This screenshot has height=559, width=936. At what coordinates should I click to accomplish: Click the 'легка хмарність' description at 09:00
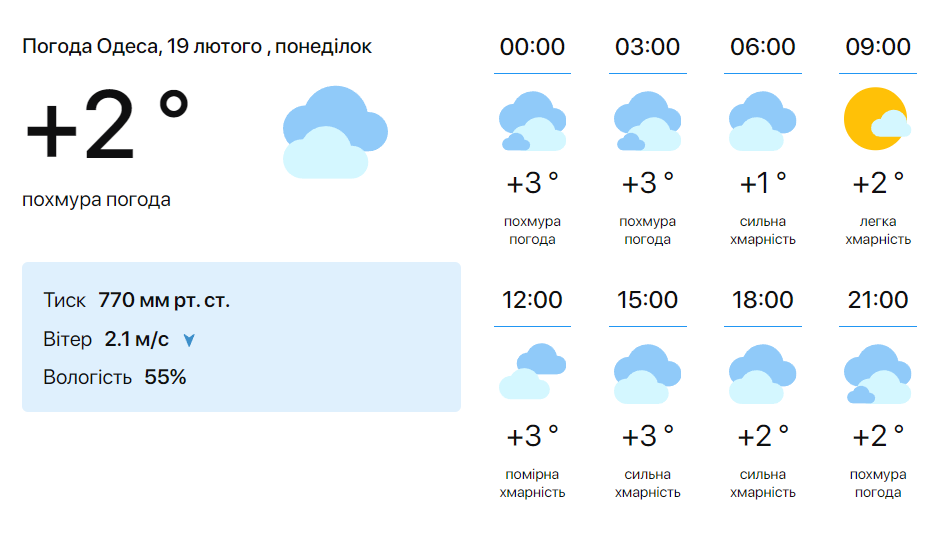(x=878, y=230)
